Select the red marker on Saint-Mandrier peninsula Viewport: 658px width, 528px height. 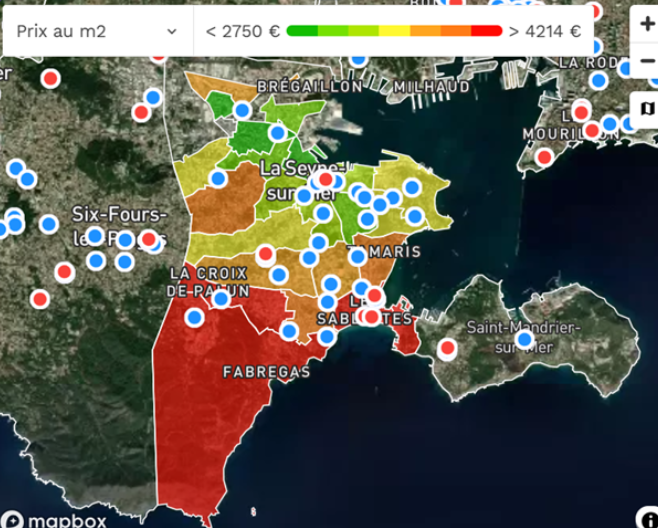pyautogui.click(x=447, y=348)
